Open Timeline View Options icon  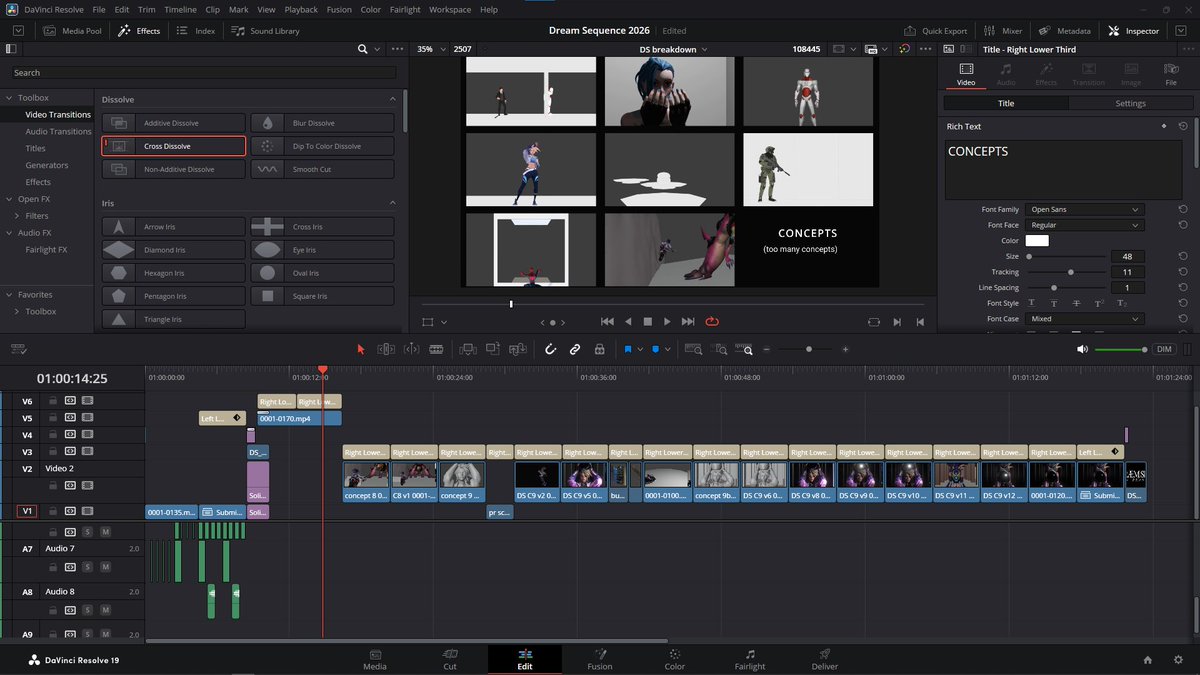(x=17, y=349)
